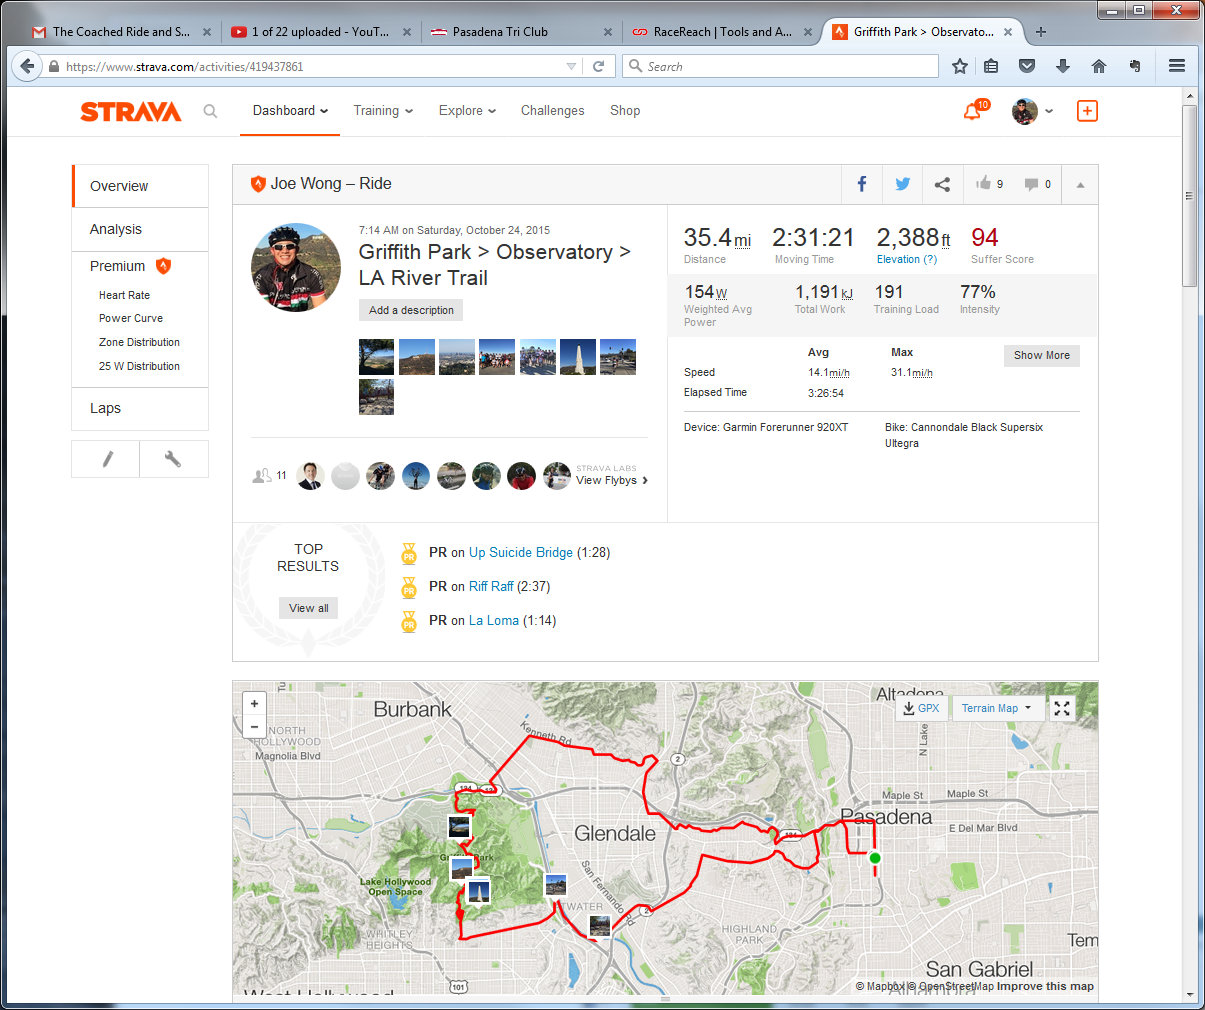Expand the Explore menu
1205x1010 pixels.
click(x=467, y=111)
